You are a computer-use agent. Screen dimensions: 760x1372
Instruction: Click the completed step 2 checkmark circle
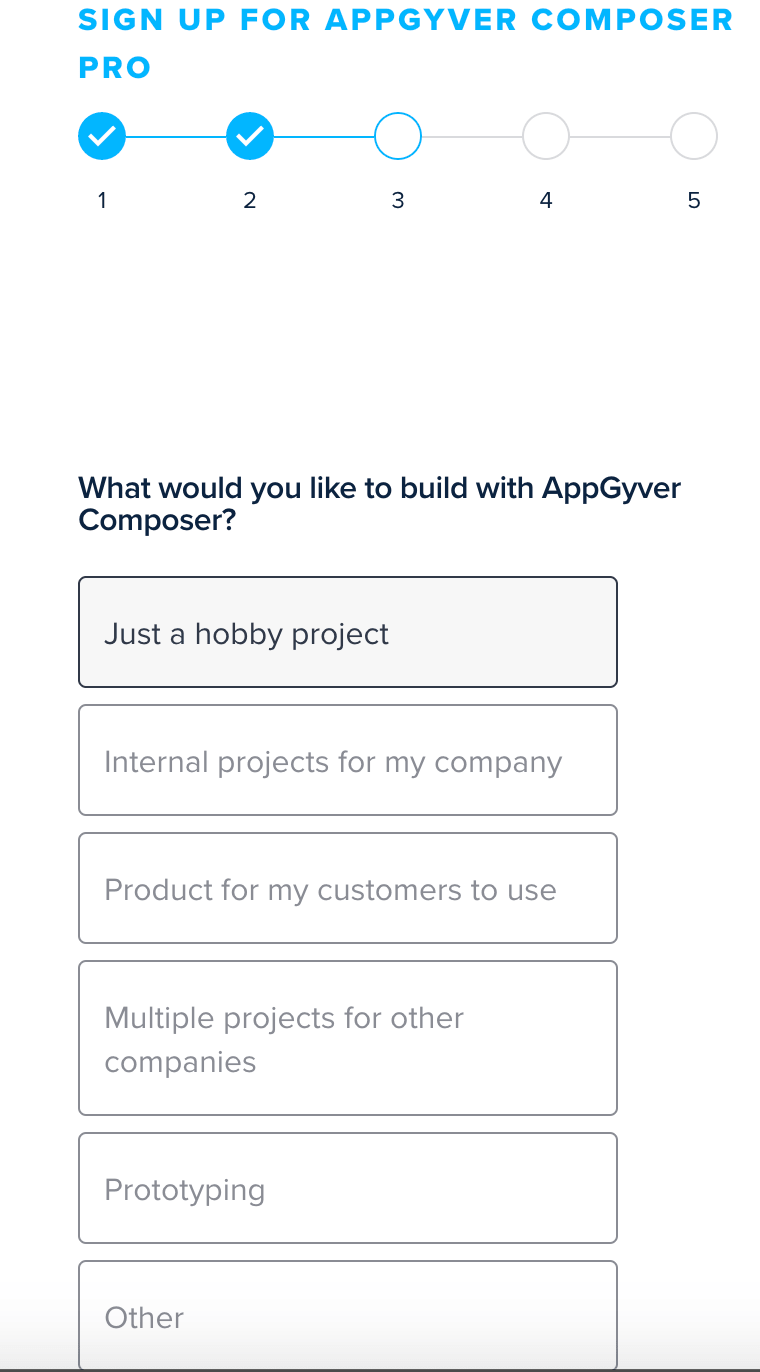tap(250, 136)
